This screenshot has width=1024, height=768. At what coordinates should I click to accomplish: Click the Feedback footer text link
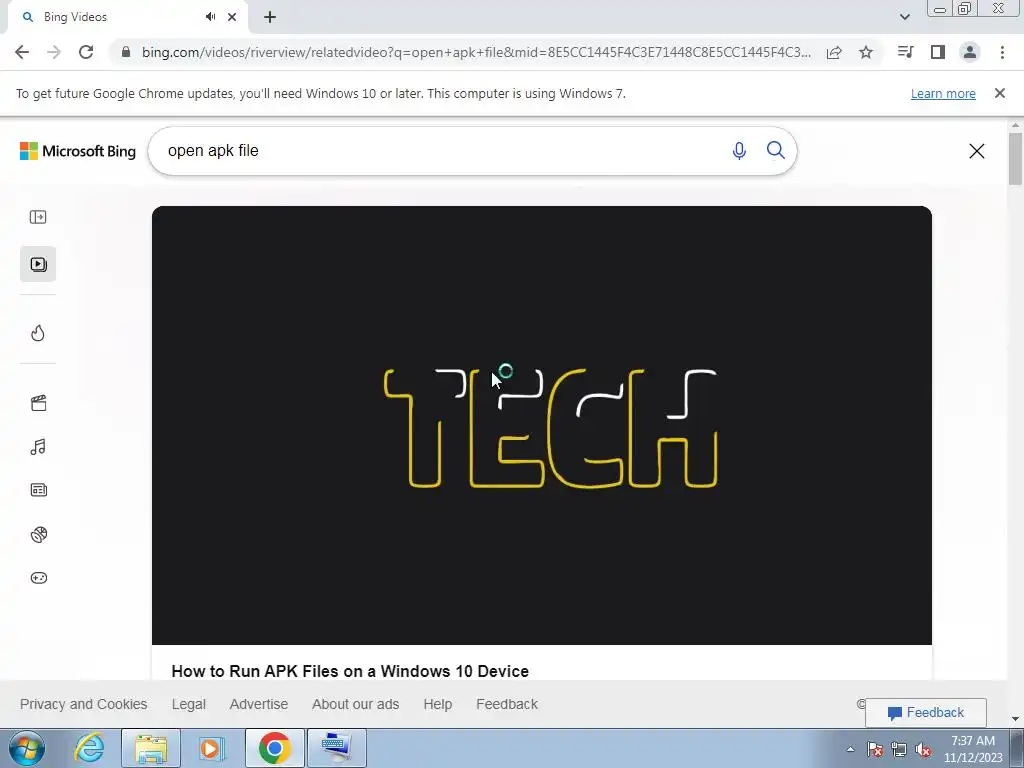point(507,704)
